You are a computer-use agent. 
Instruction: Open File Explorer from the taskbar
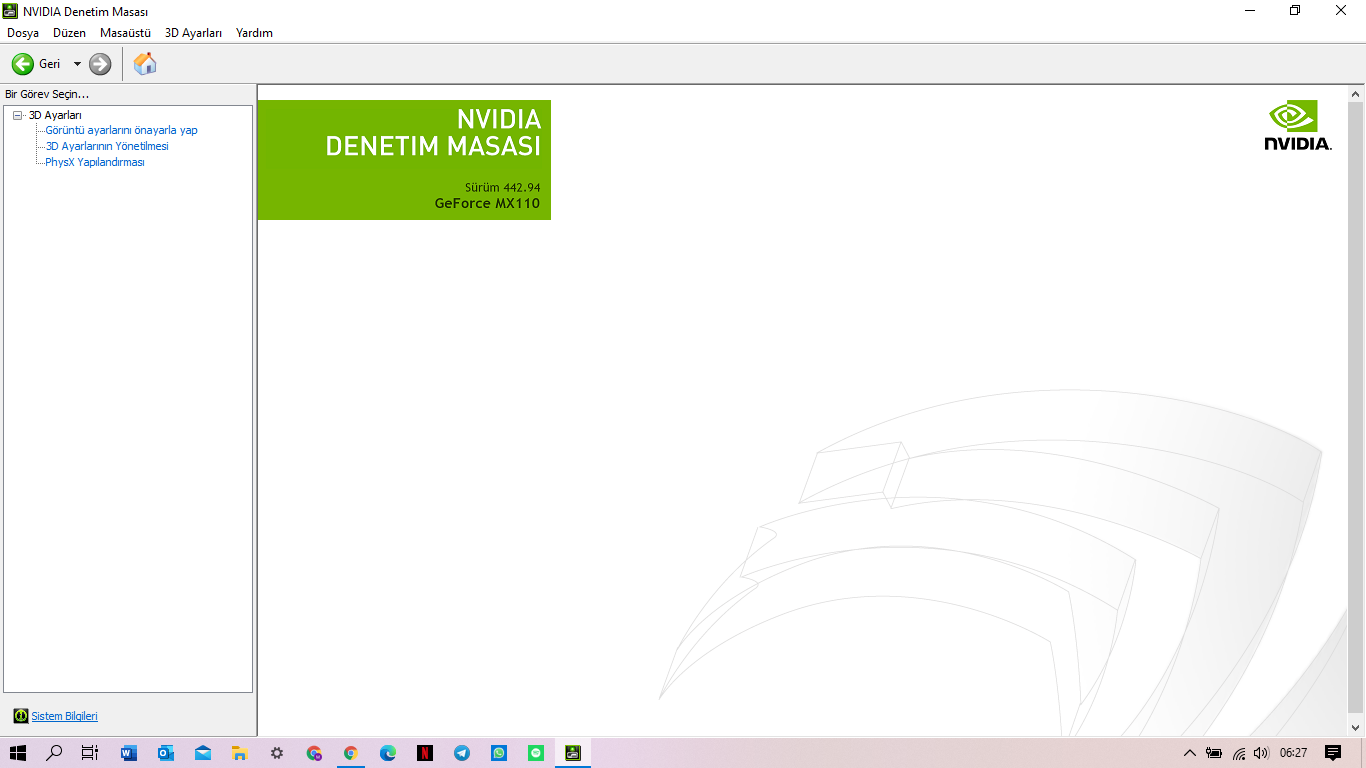[240, 753]
